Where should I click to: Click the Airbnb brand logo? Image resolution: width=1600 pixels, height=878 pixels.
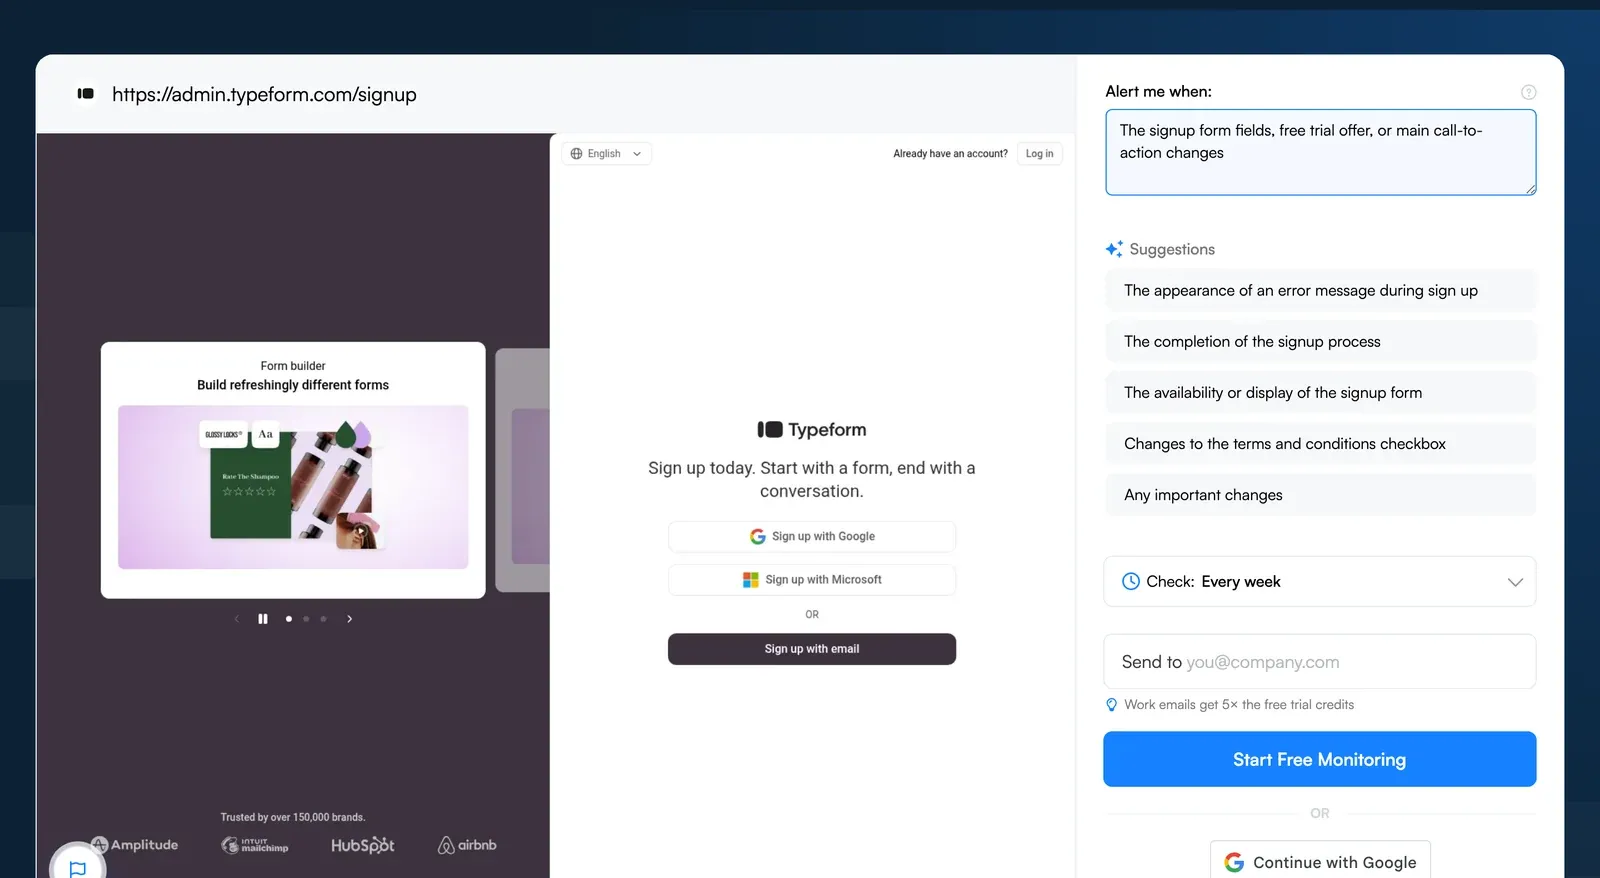(x=467, y=845)
